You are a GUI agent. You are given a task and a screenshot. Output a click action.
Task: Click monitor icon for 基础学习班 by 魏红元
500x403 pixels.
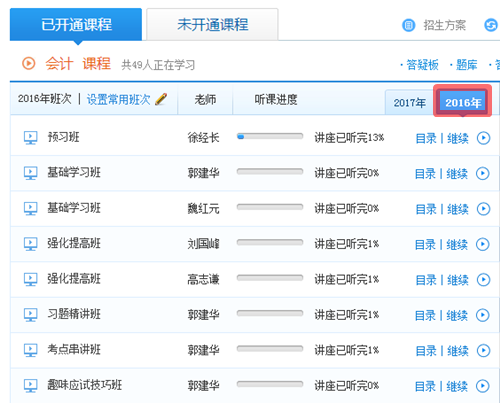coord(30,209)
